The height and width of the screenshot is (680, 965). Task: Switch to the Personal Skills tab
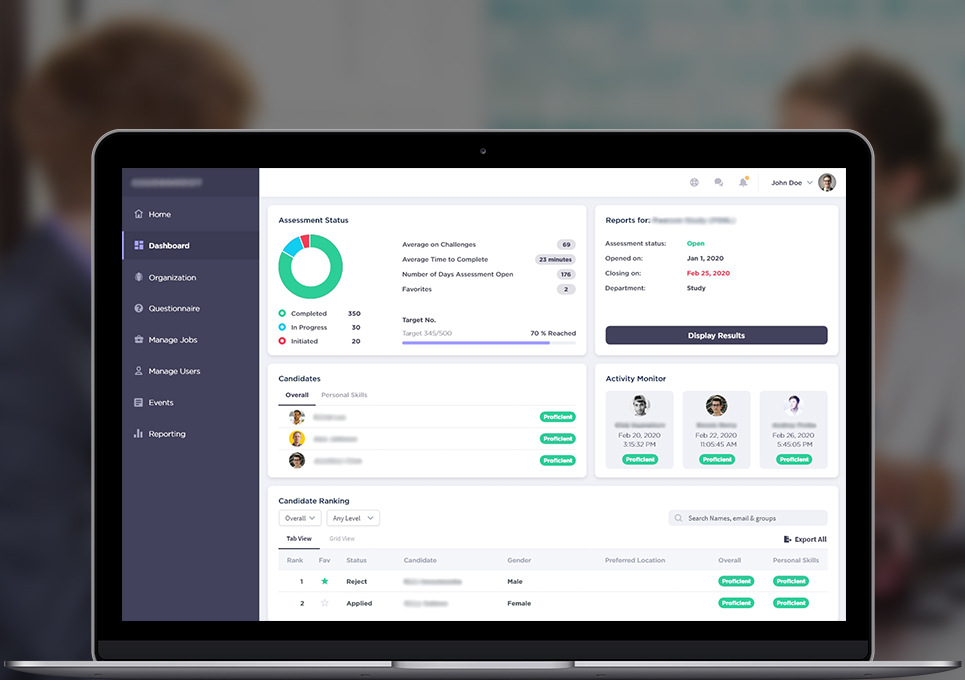344,395
